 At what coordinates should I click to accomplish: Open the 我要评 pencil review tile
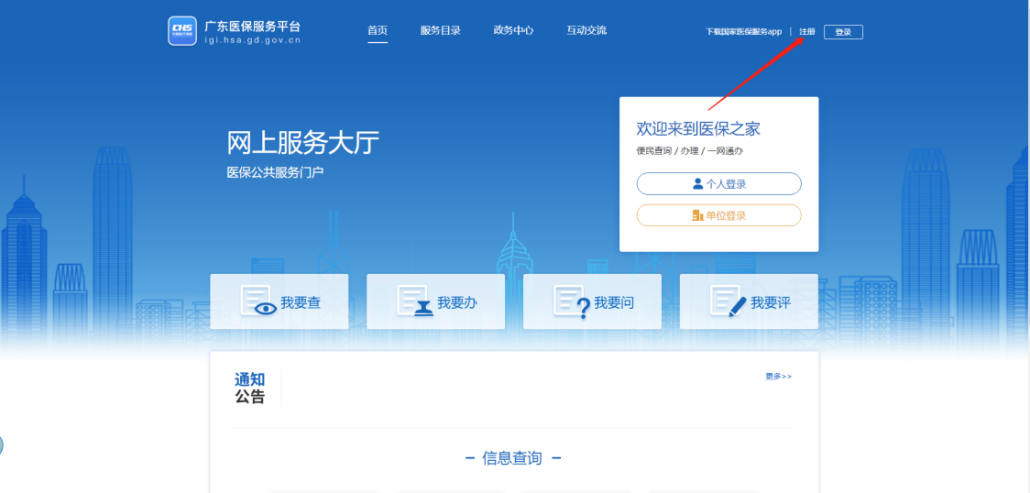(x=749, y=302)
